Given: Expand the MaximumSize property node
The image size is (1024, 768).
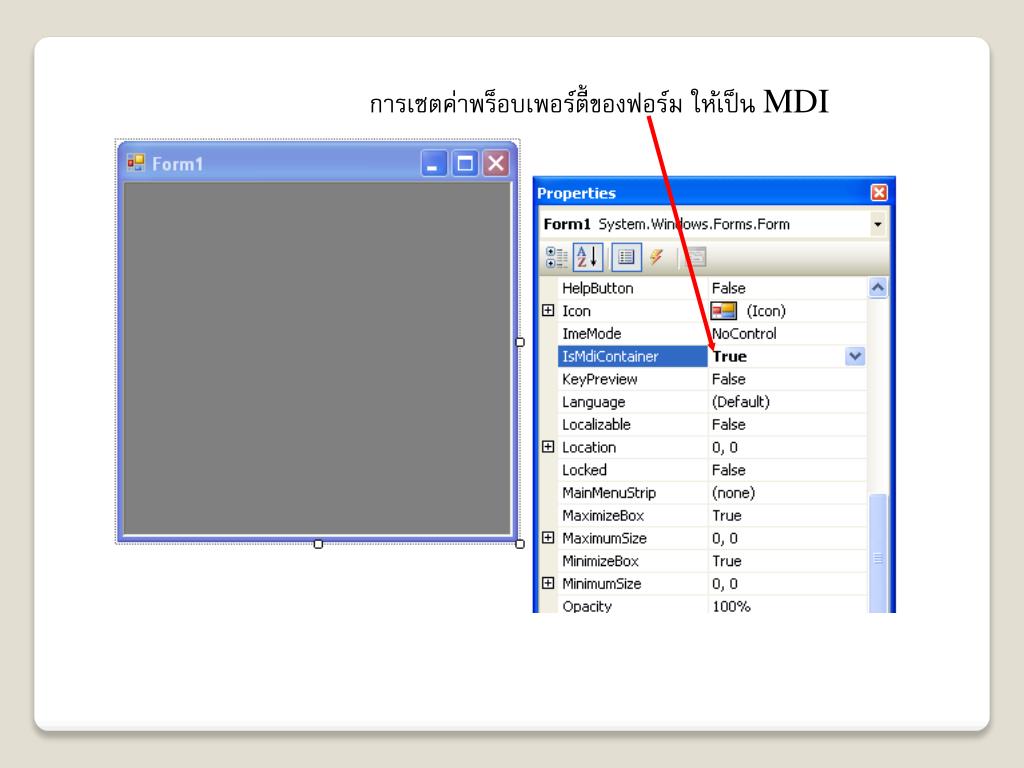Looking at the screenshot, I should click(548, 538).
